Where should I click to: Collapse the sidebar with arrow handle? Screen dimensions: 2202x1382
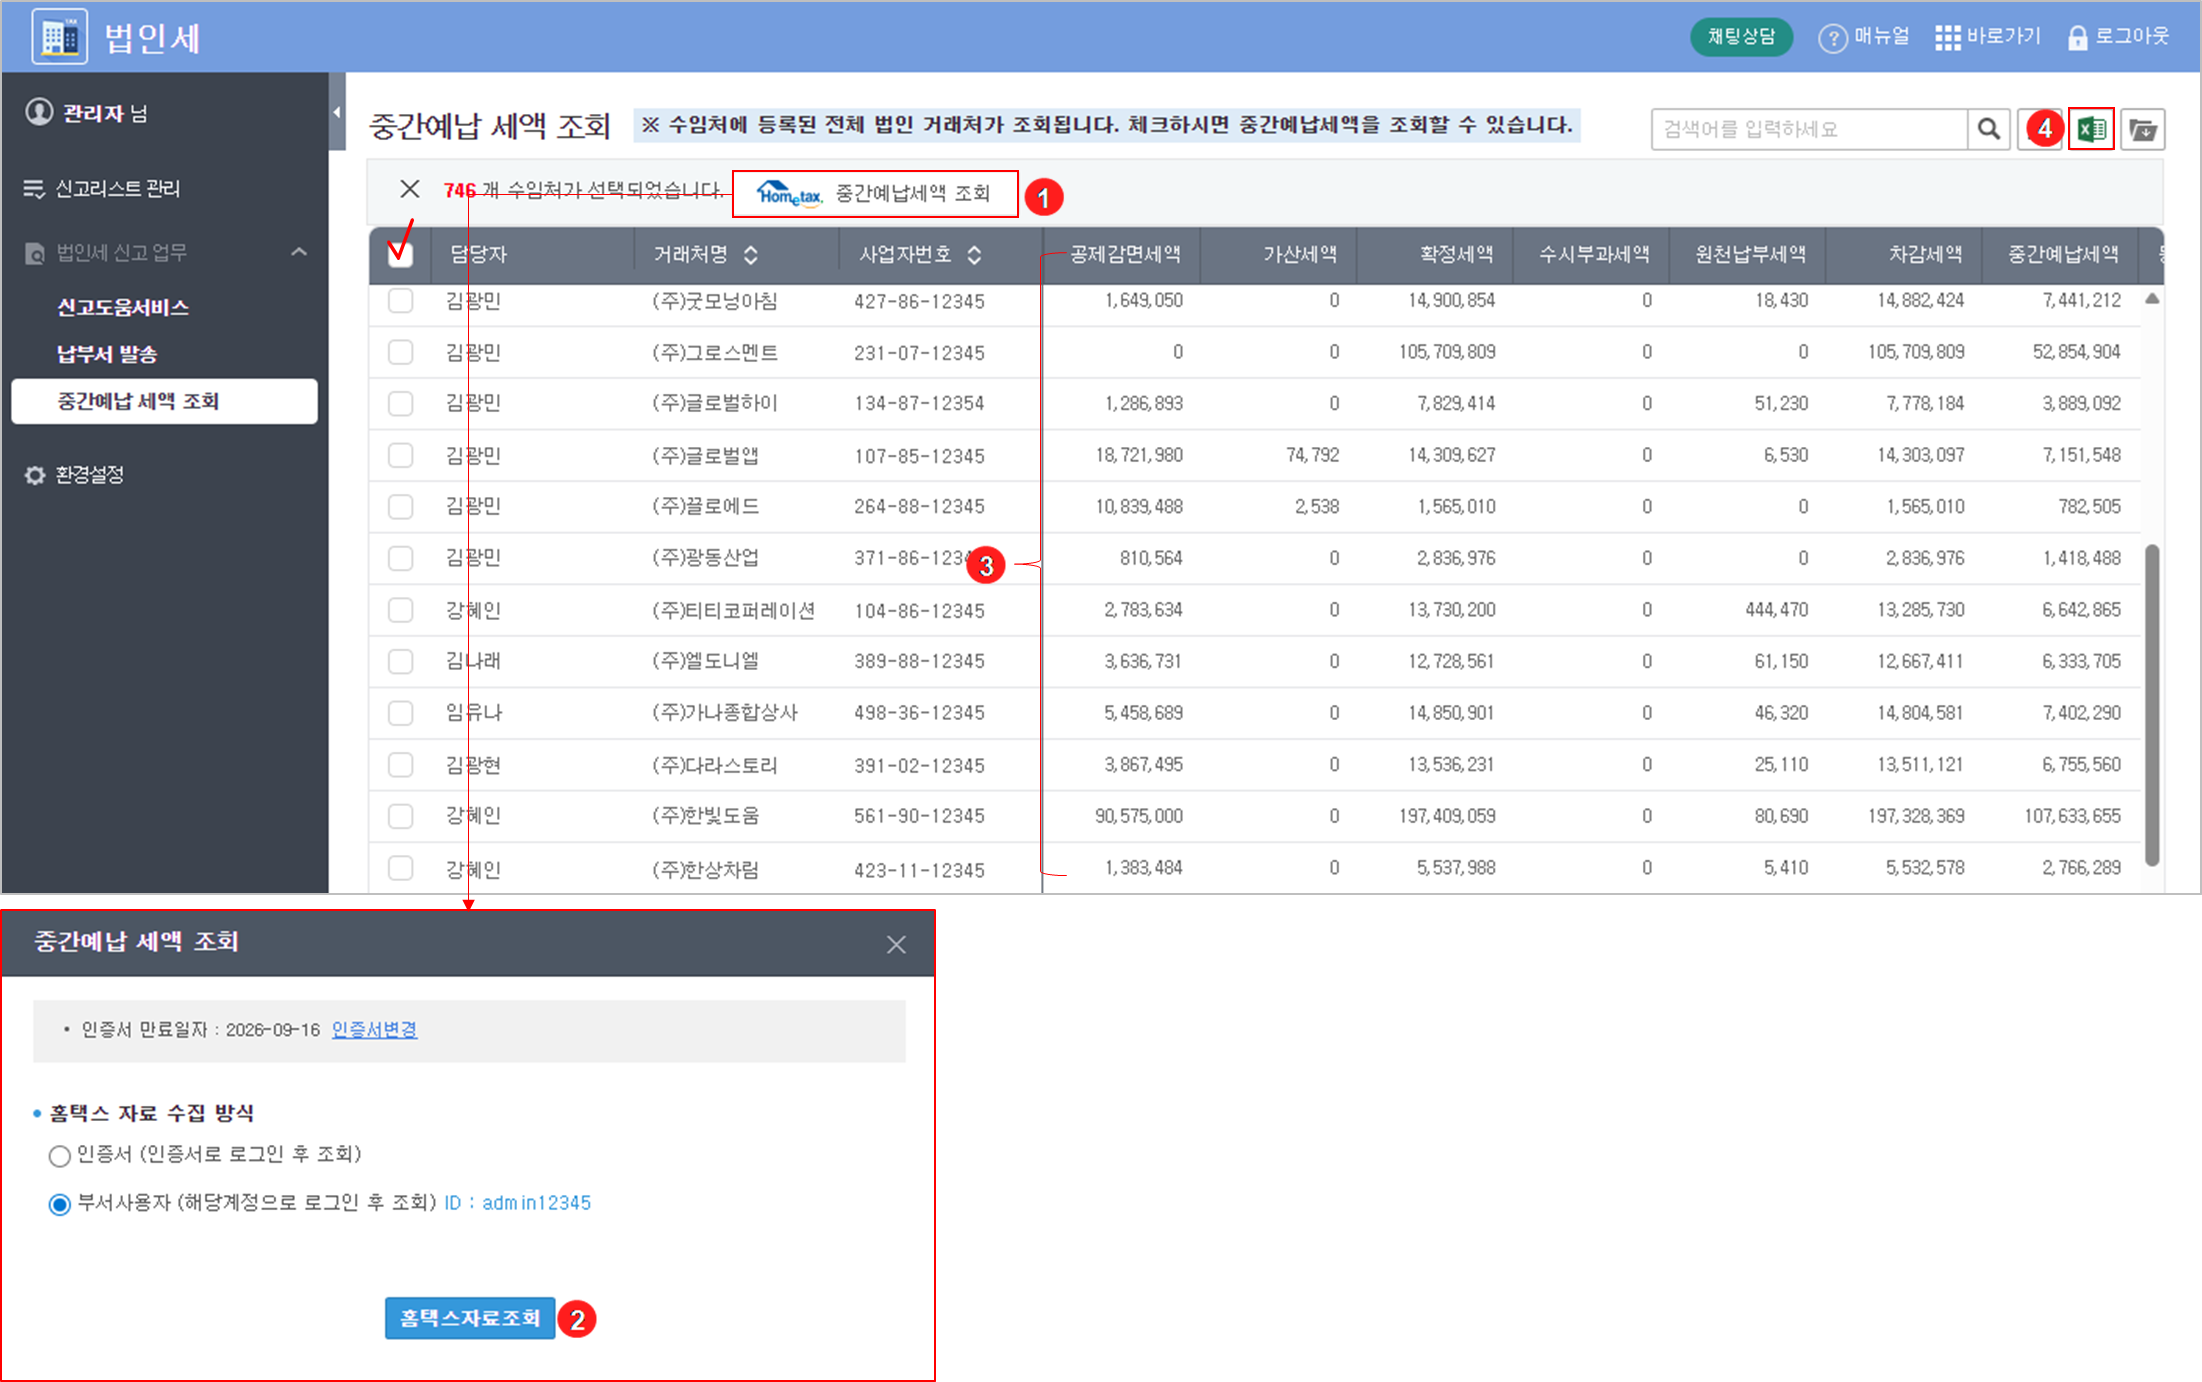(x=337, y=112)
